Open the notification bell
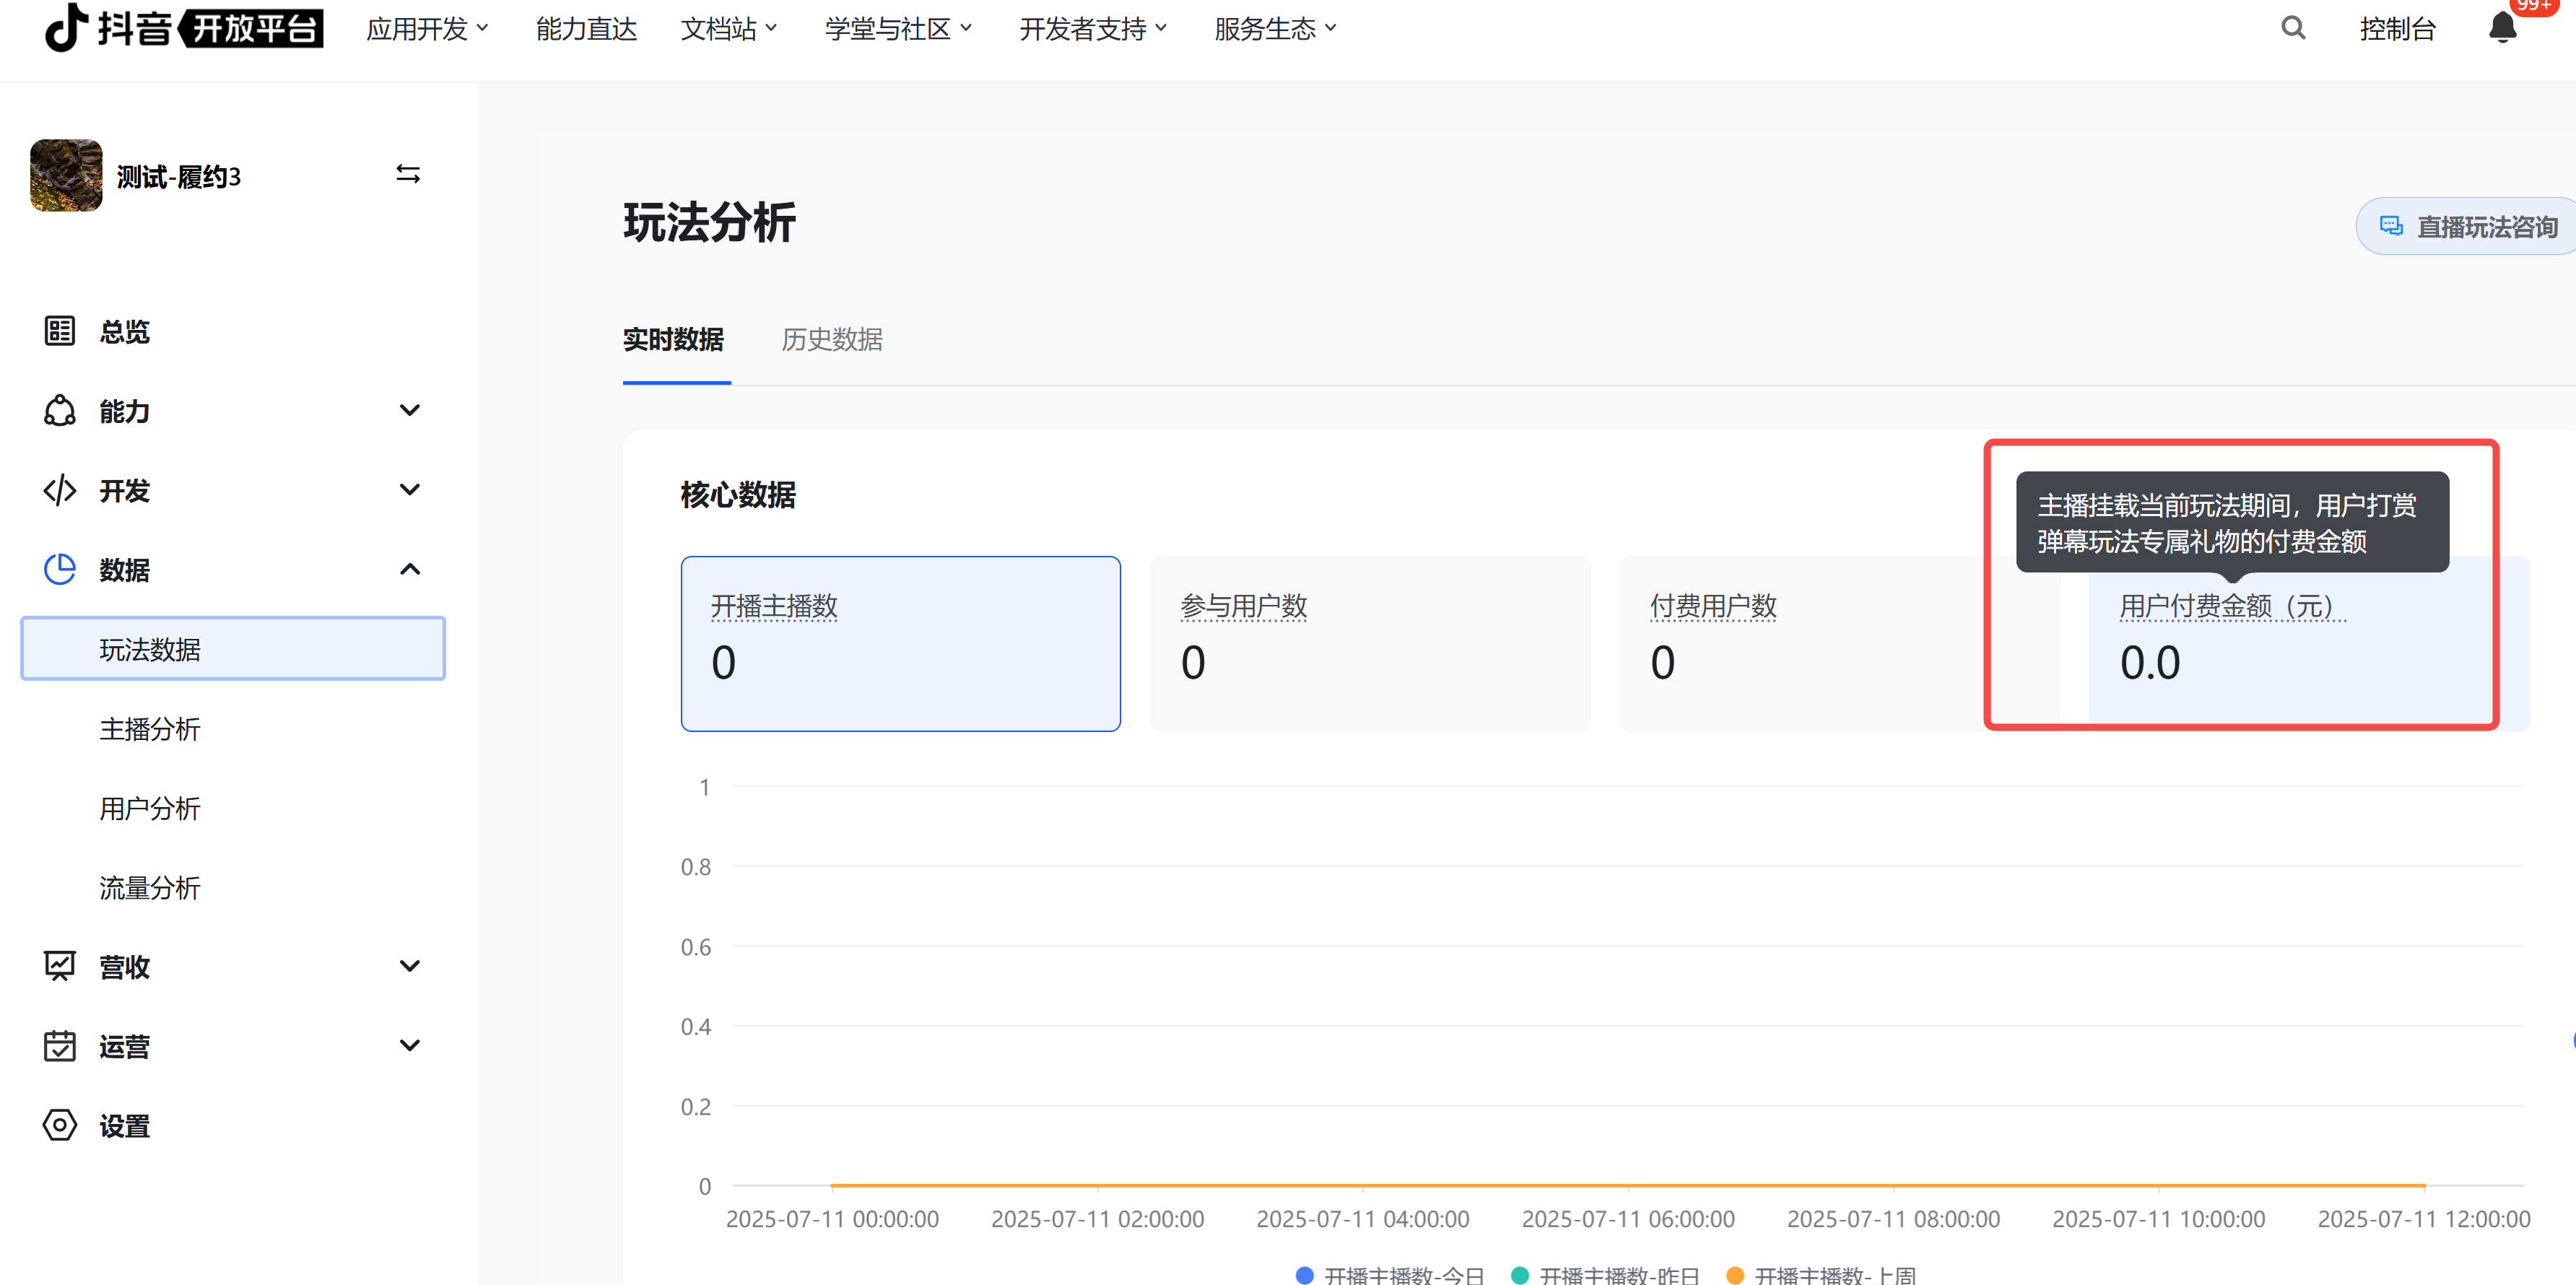The image size is (2576, 1285). click(x=2501, y=28)
